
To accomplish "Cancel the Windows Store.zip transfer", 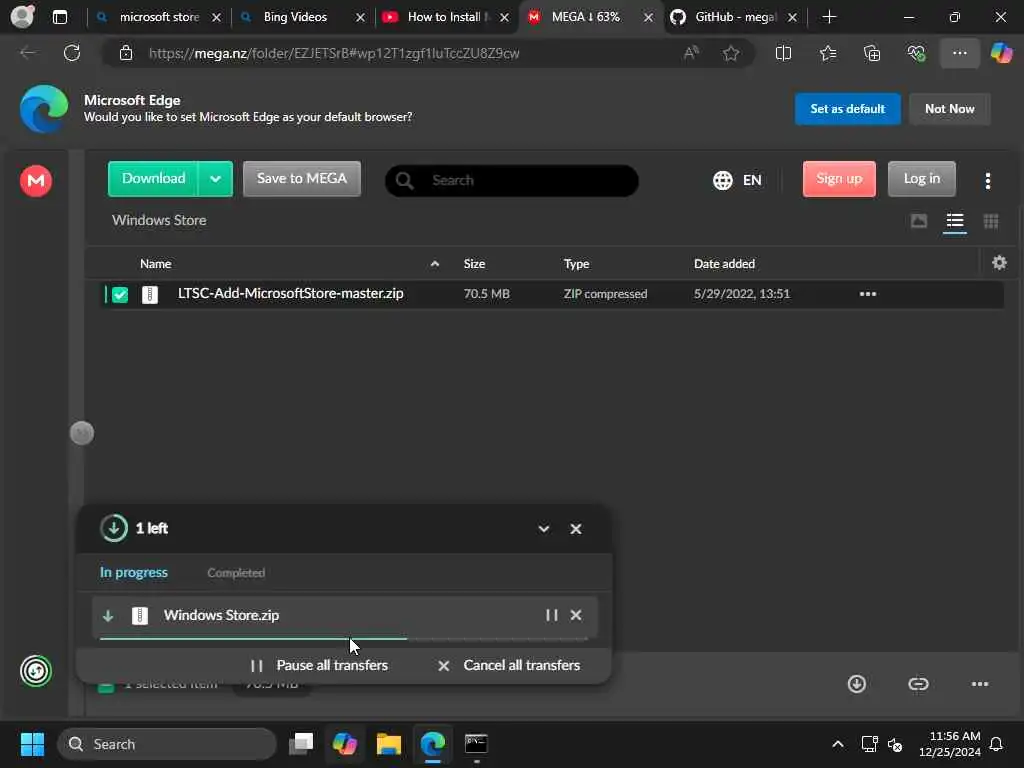I will tap(575, 615).
